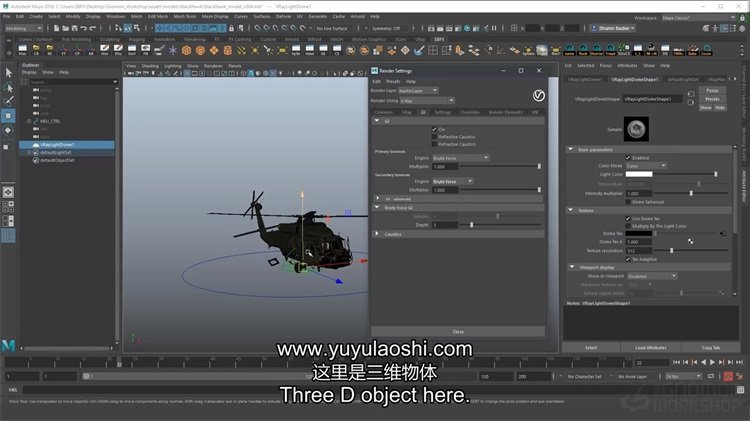This screenshot has width=750, height=421.
Task: Click the Open Scene folder icon
Action: pos(66,28)
